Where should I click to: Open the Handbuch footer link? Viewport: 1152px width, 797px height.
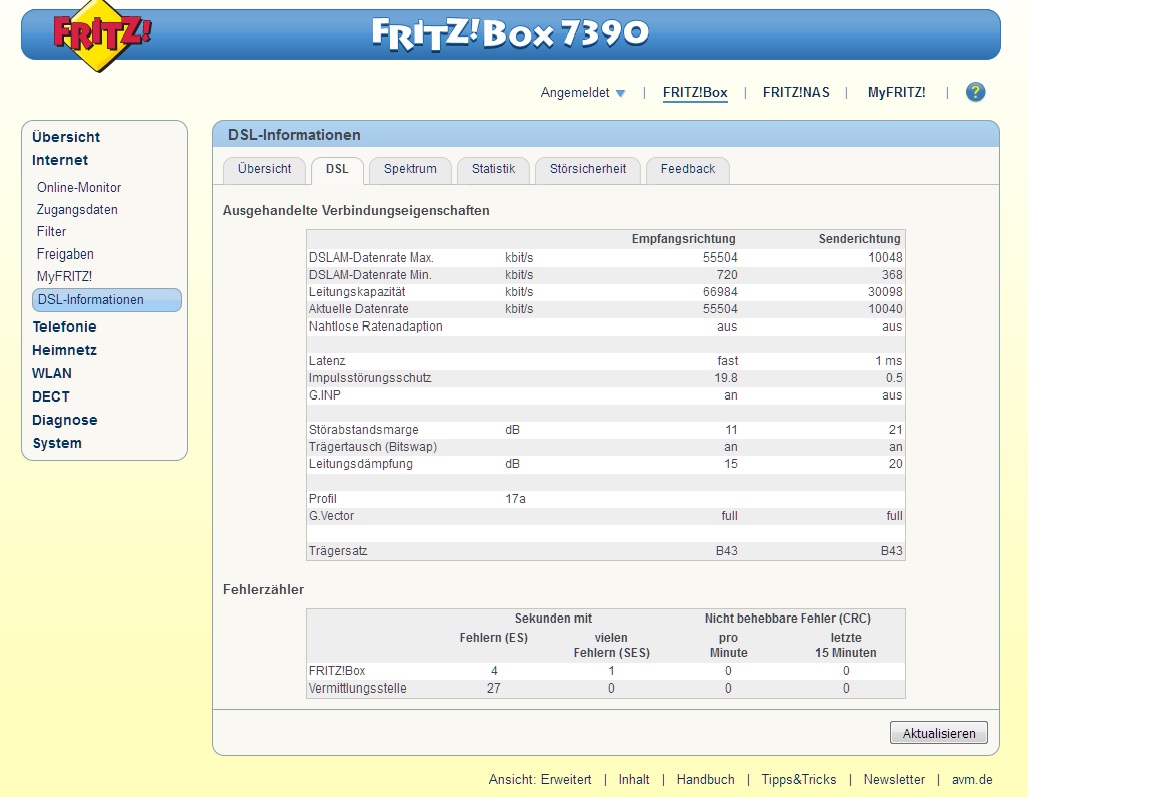(x=705, y=779)
